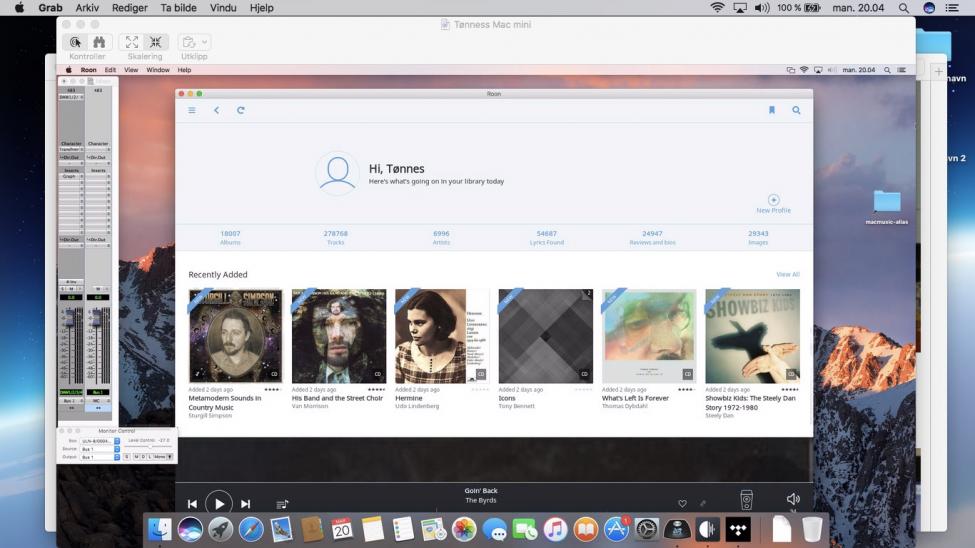Toggle Mono button in Monitor Control
The height and width of the screenshot is (548, 975).
tap(159, 457)
